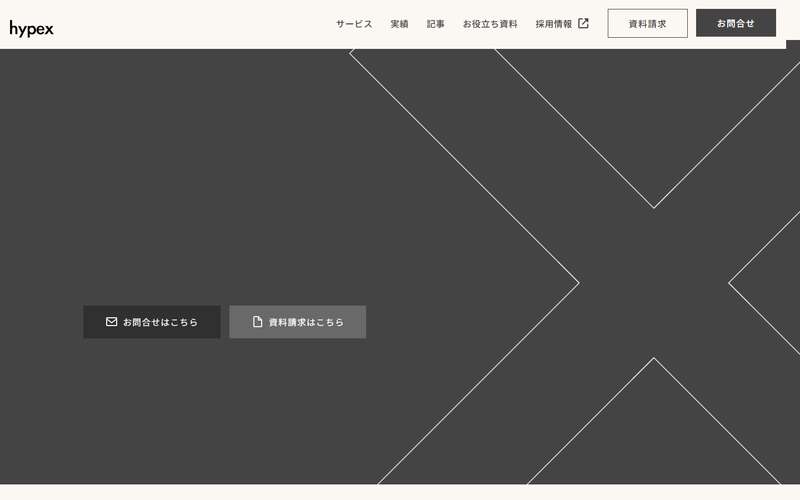Screen dimensions: 800x500
Task: Click the お問合せはこちら button
Action: pyautogui.click(x=152, y=322)
